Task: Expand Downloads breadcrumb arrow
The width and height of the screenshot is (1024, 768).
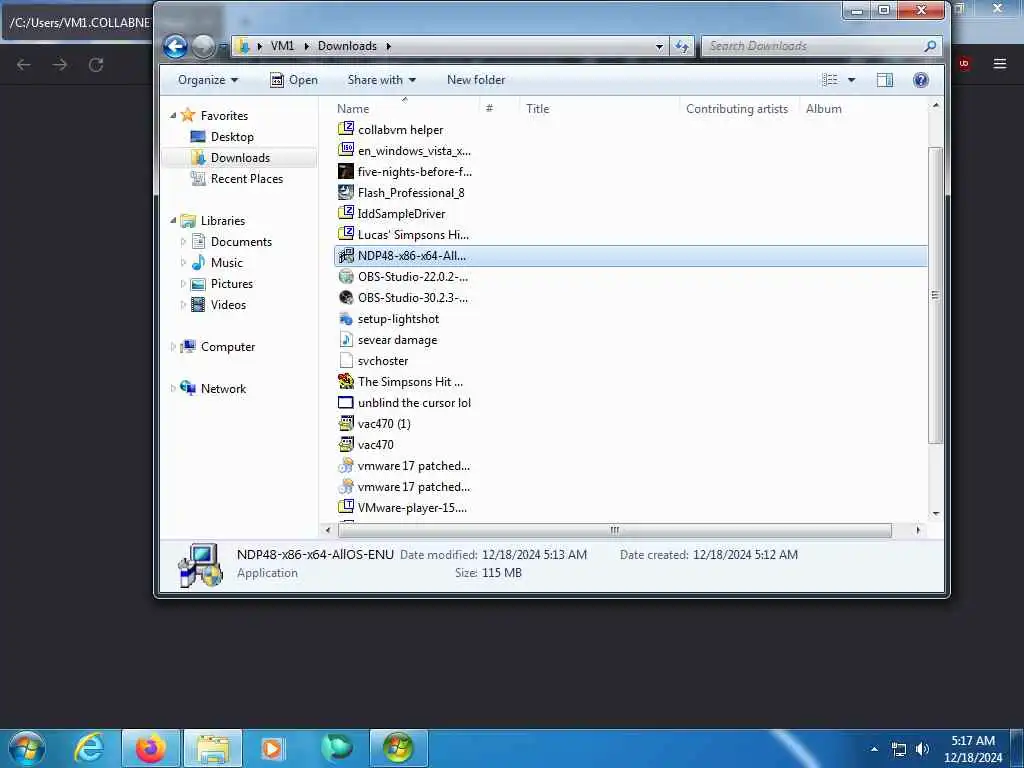Action: pyautogui.click(x=389, y=46)
